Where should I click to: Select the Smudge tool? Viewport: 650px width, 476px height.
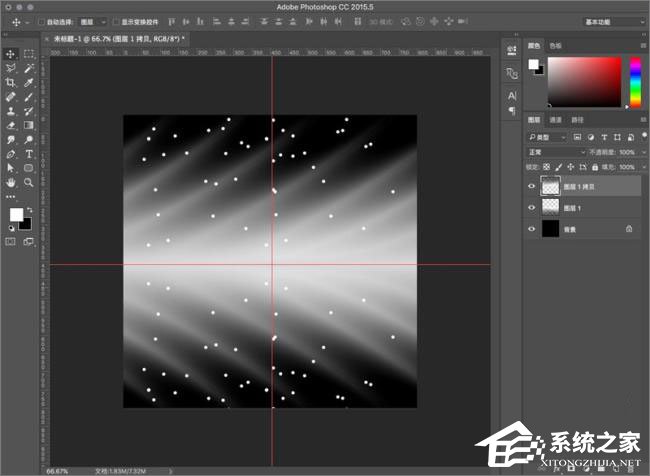(10, 140)
